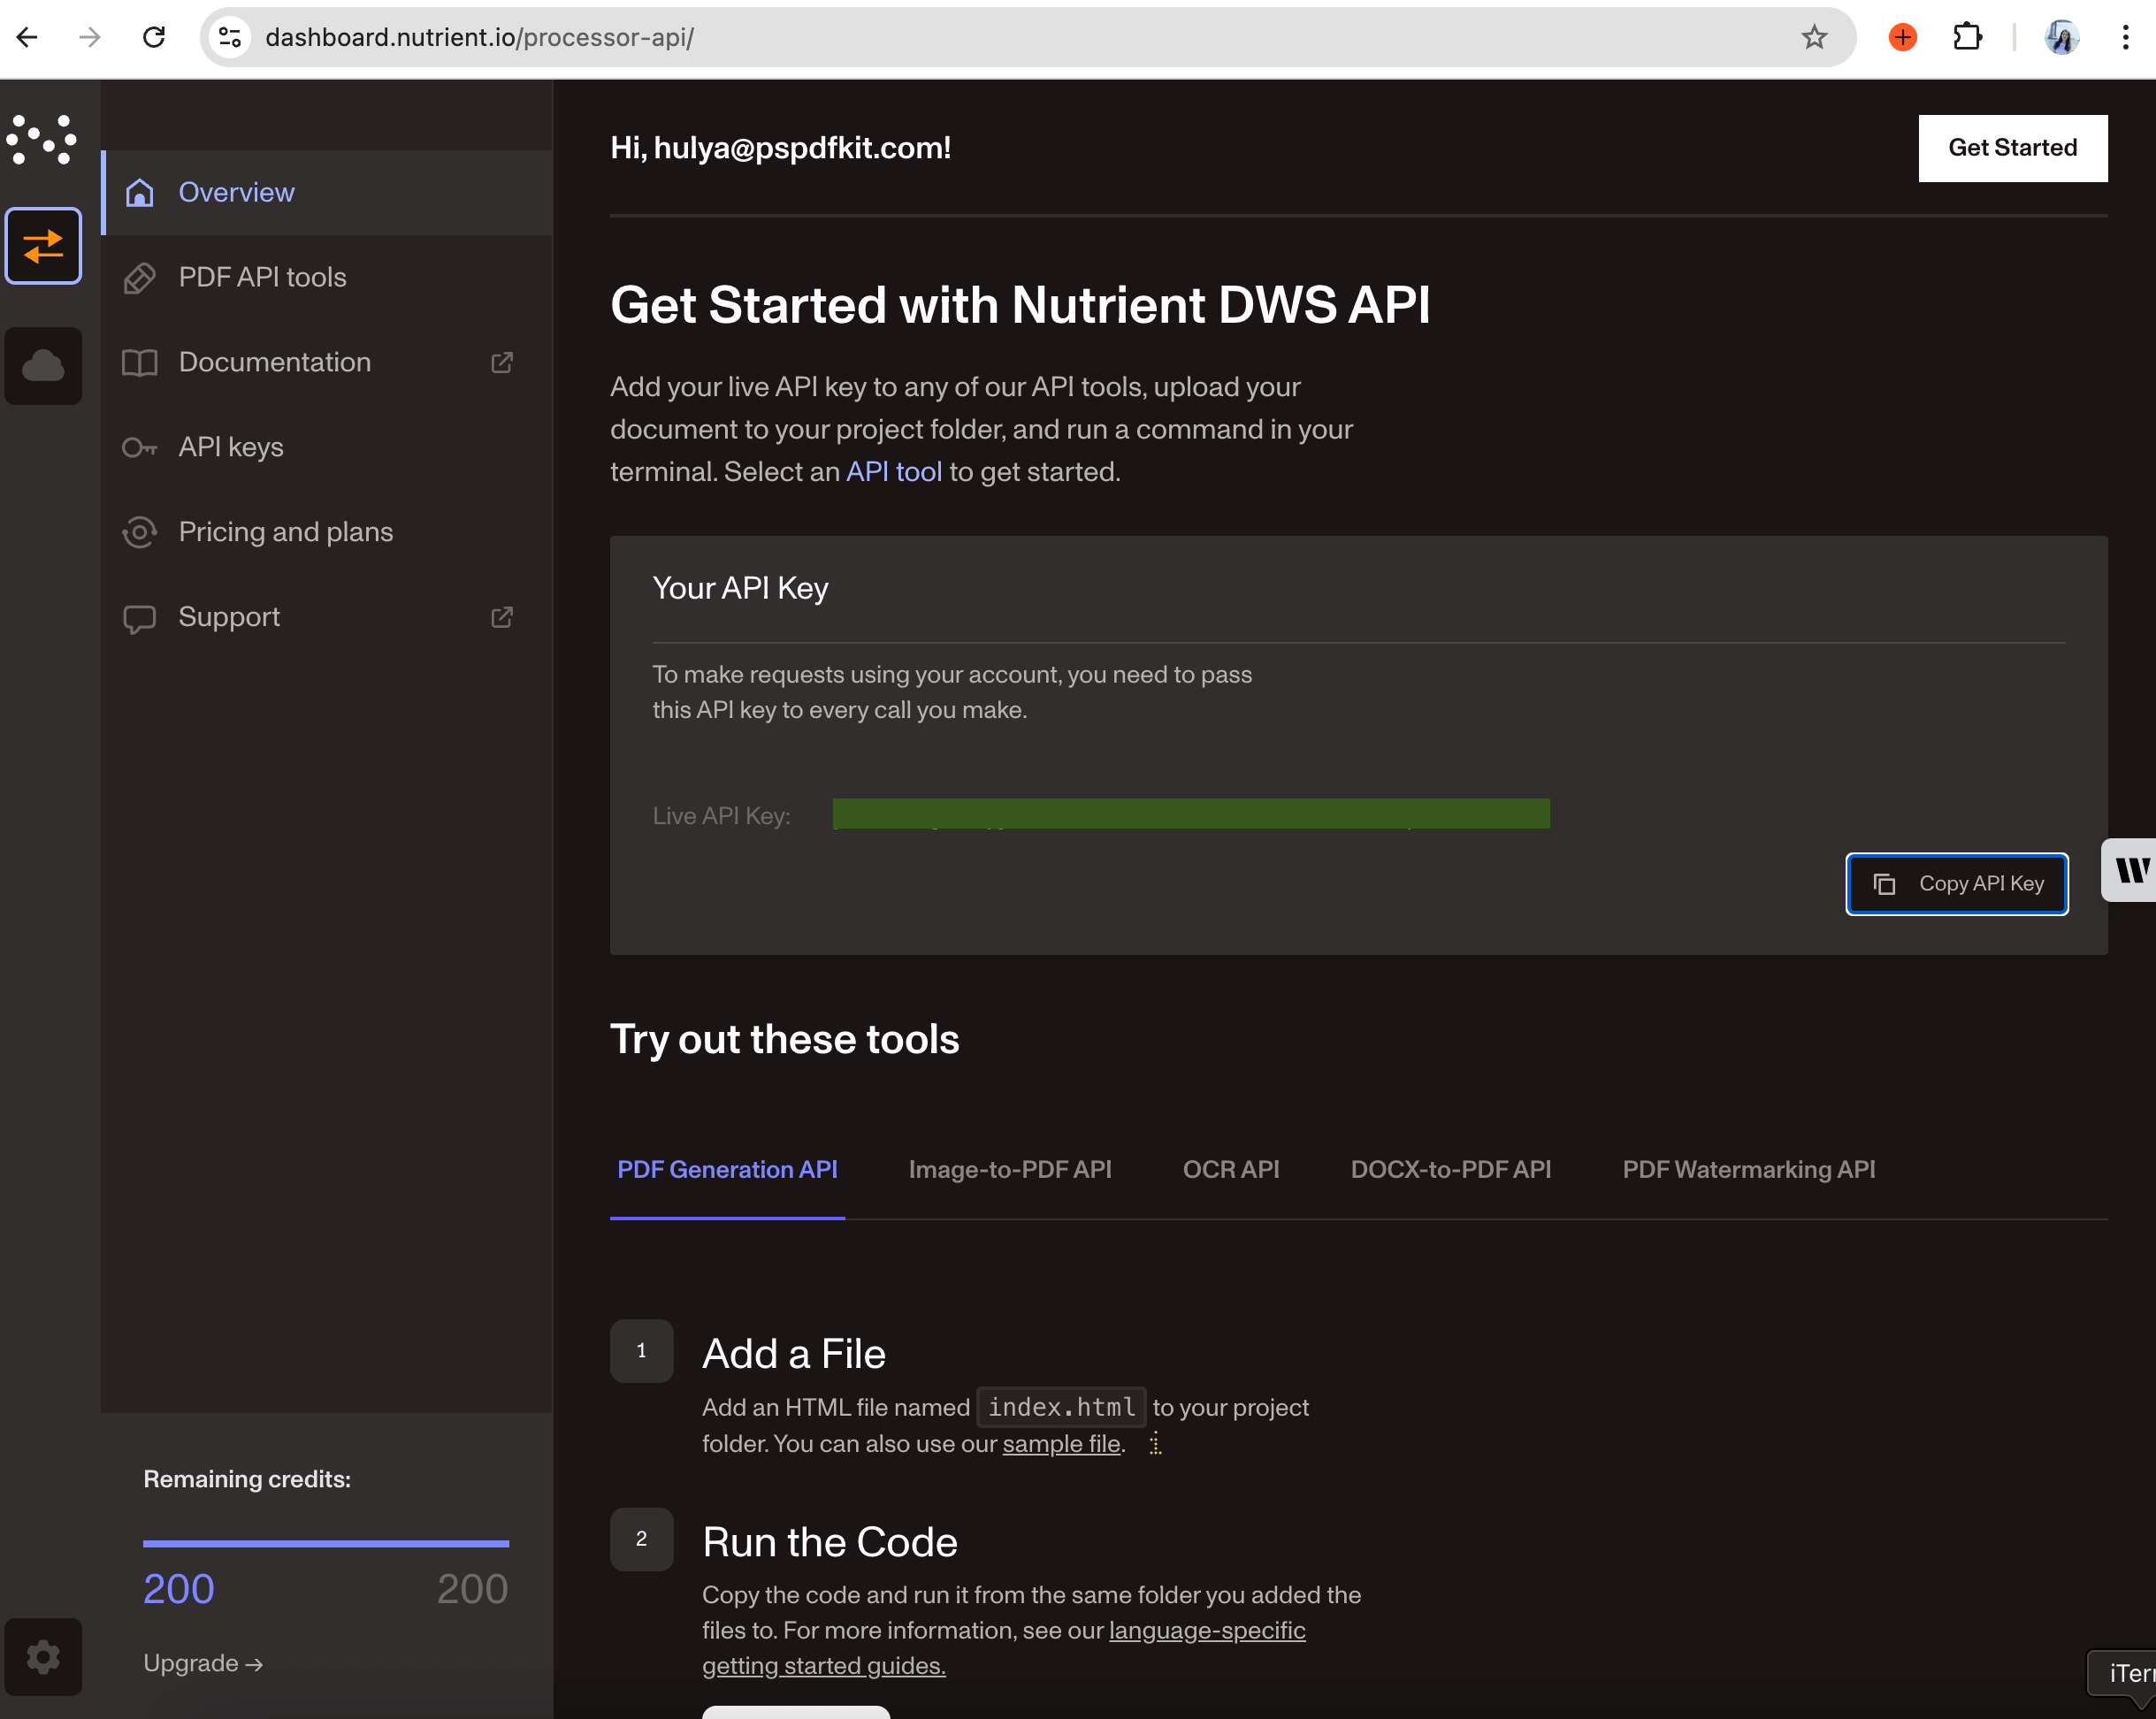Image resolution: width=2156 pixels, height=1719 pixels.
Task: Open the Chrome three-dot menu
Action: pos(2127,37)
